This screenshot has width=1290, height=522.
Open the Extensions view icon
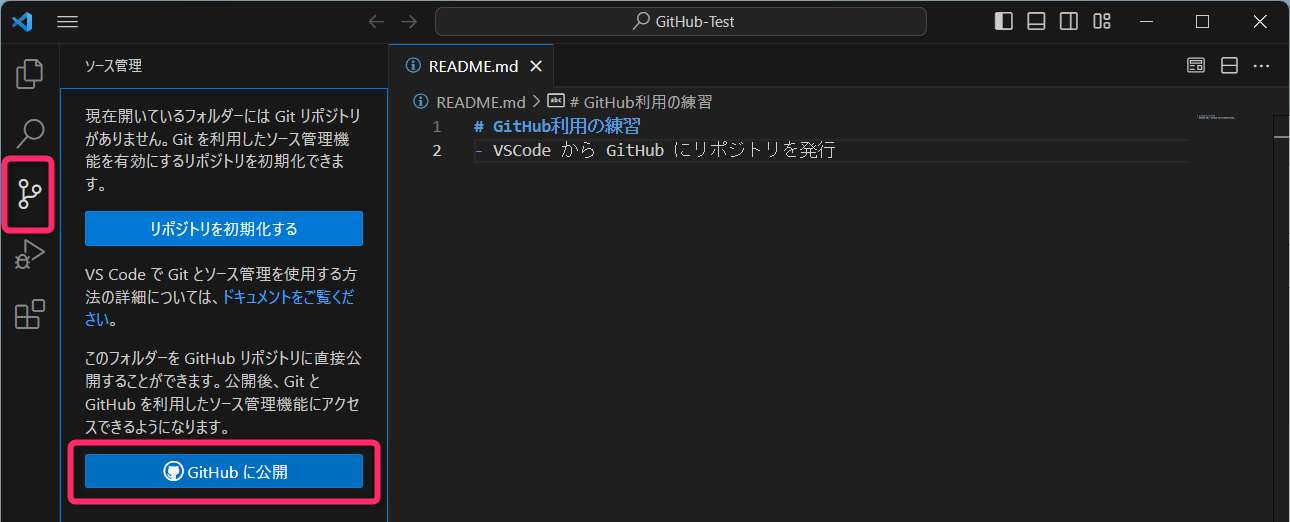(x=30, y=315)
